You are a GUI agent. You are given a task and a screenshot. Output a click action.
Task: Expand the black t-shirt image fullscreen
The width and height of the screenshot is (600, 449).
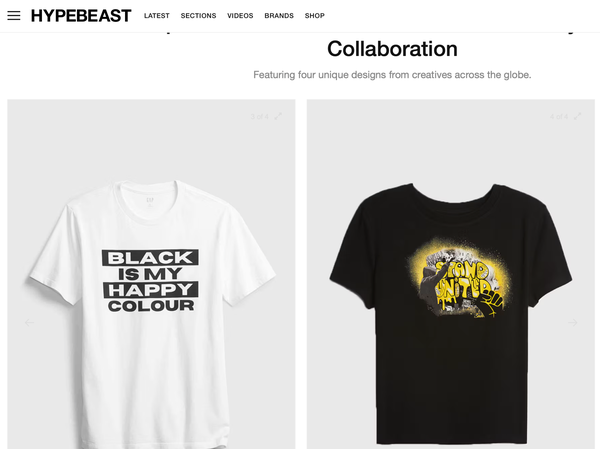[577, 116]
